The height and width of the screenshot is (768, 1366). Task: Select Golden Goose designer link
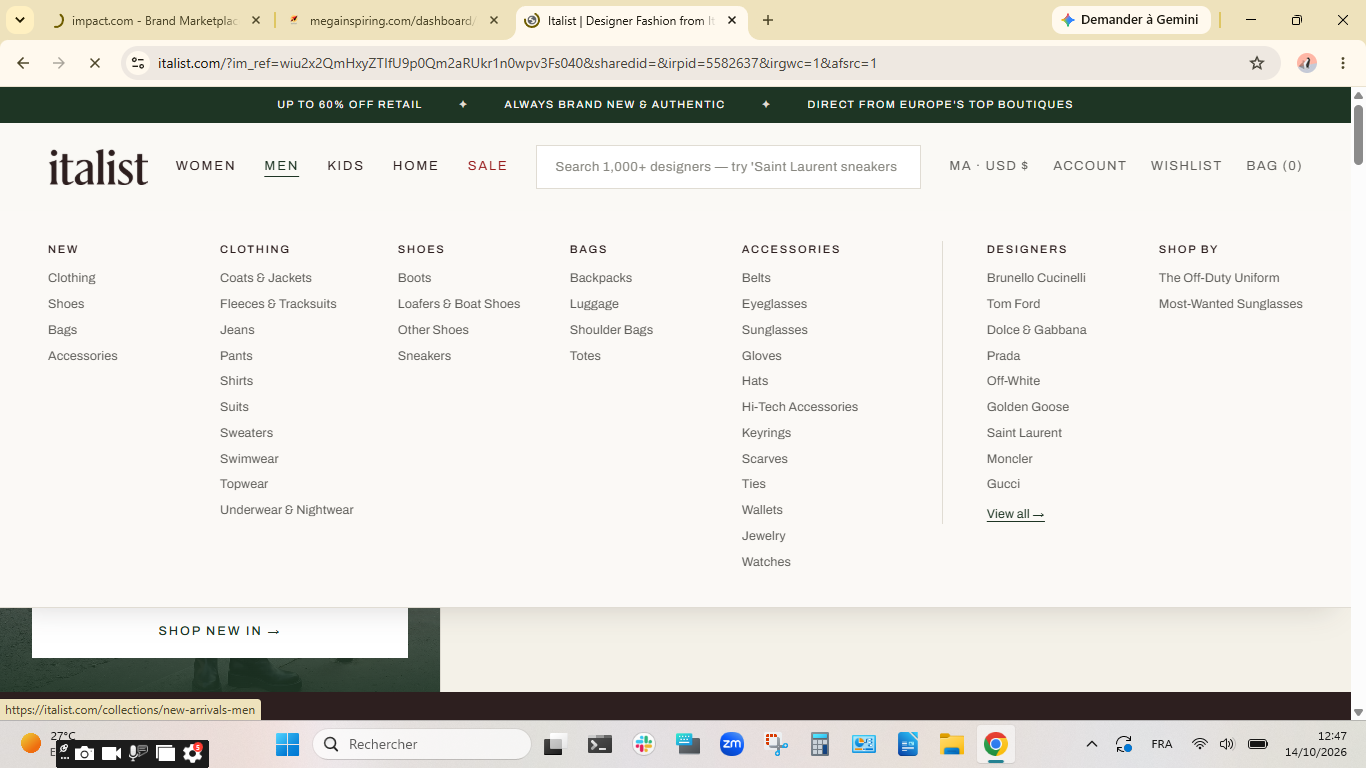pyautogui.click(x=1028, y=407)
